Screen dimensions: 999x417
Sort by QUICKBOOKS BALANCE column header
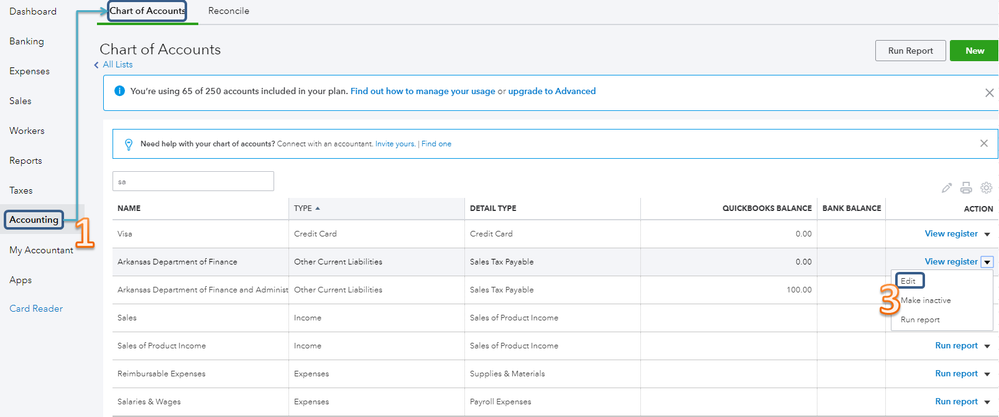tap(767, 208)
